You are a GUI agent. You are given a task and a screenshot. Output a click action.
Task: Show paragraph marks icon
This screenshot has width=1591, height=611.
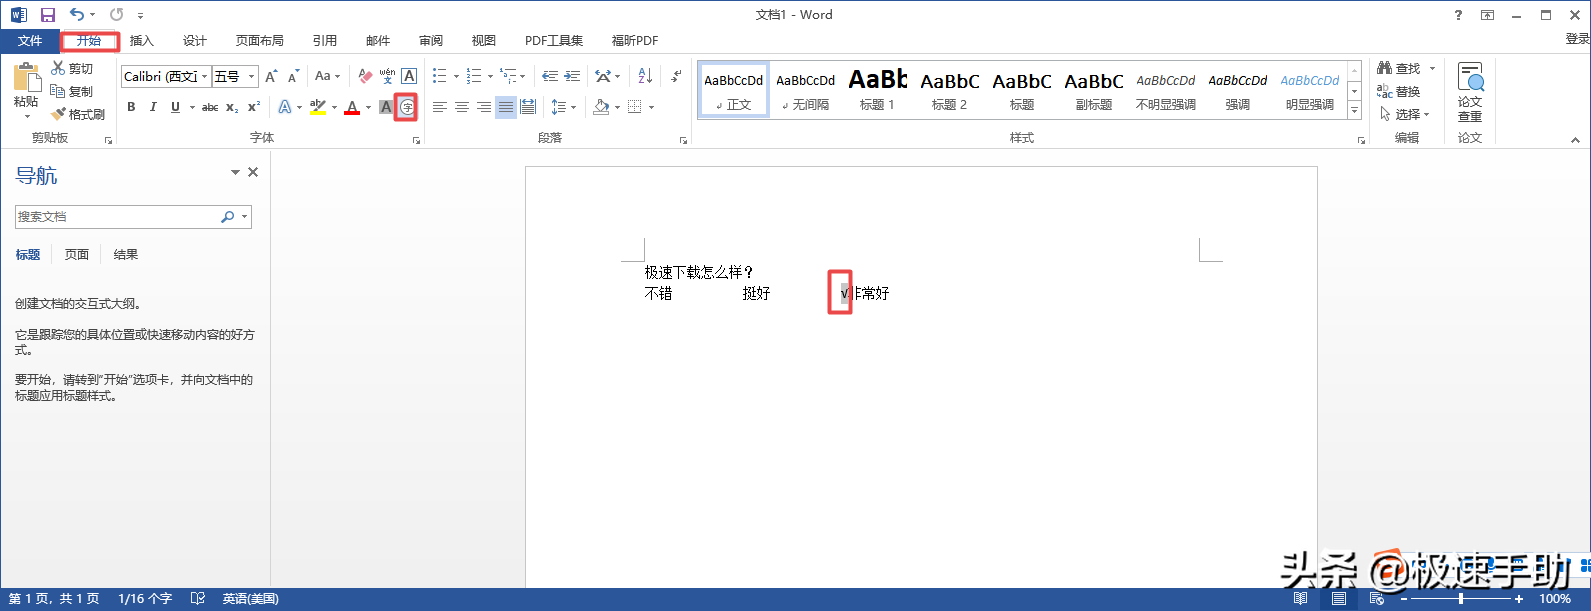point(676,76)
